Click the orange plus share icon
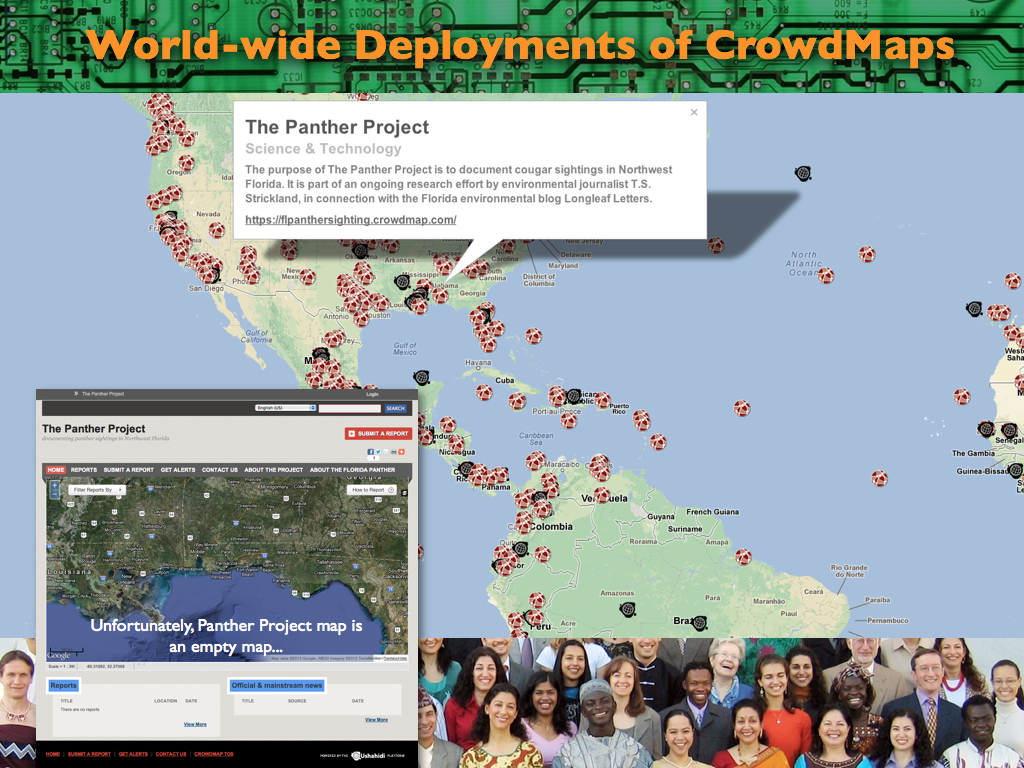The width and height of the screenshot is (1024, 768). (401, 452)
